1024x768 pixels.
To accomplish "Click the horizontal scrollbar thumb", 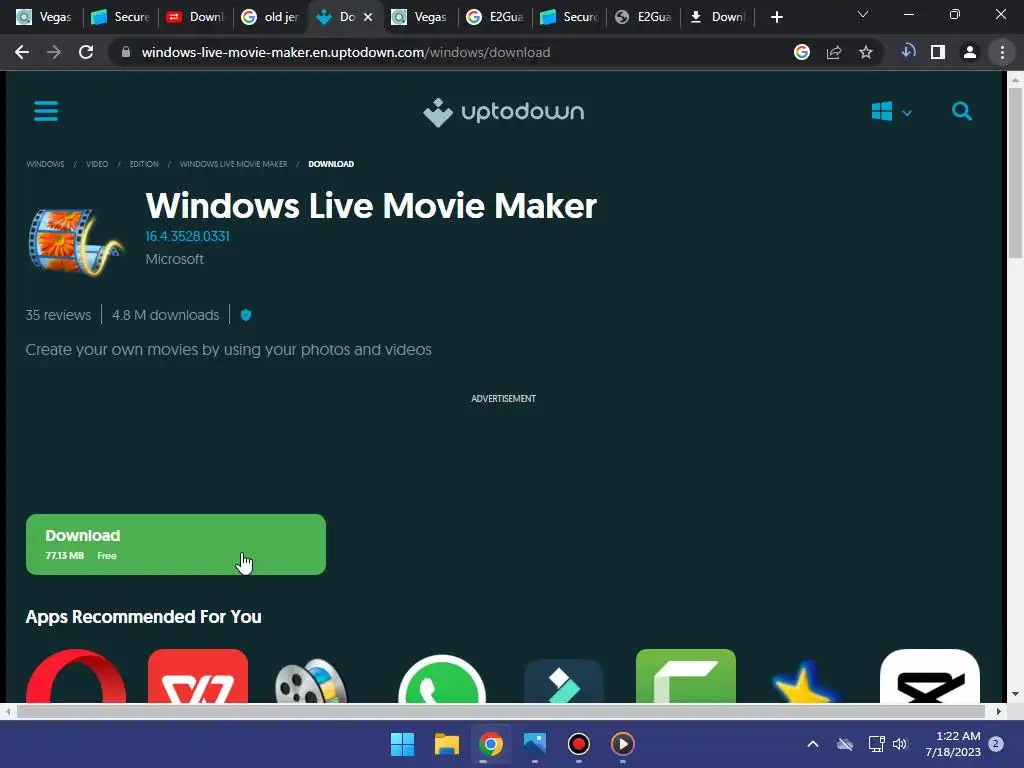I will (500, 711).
